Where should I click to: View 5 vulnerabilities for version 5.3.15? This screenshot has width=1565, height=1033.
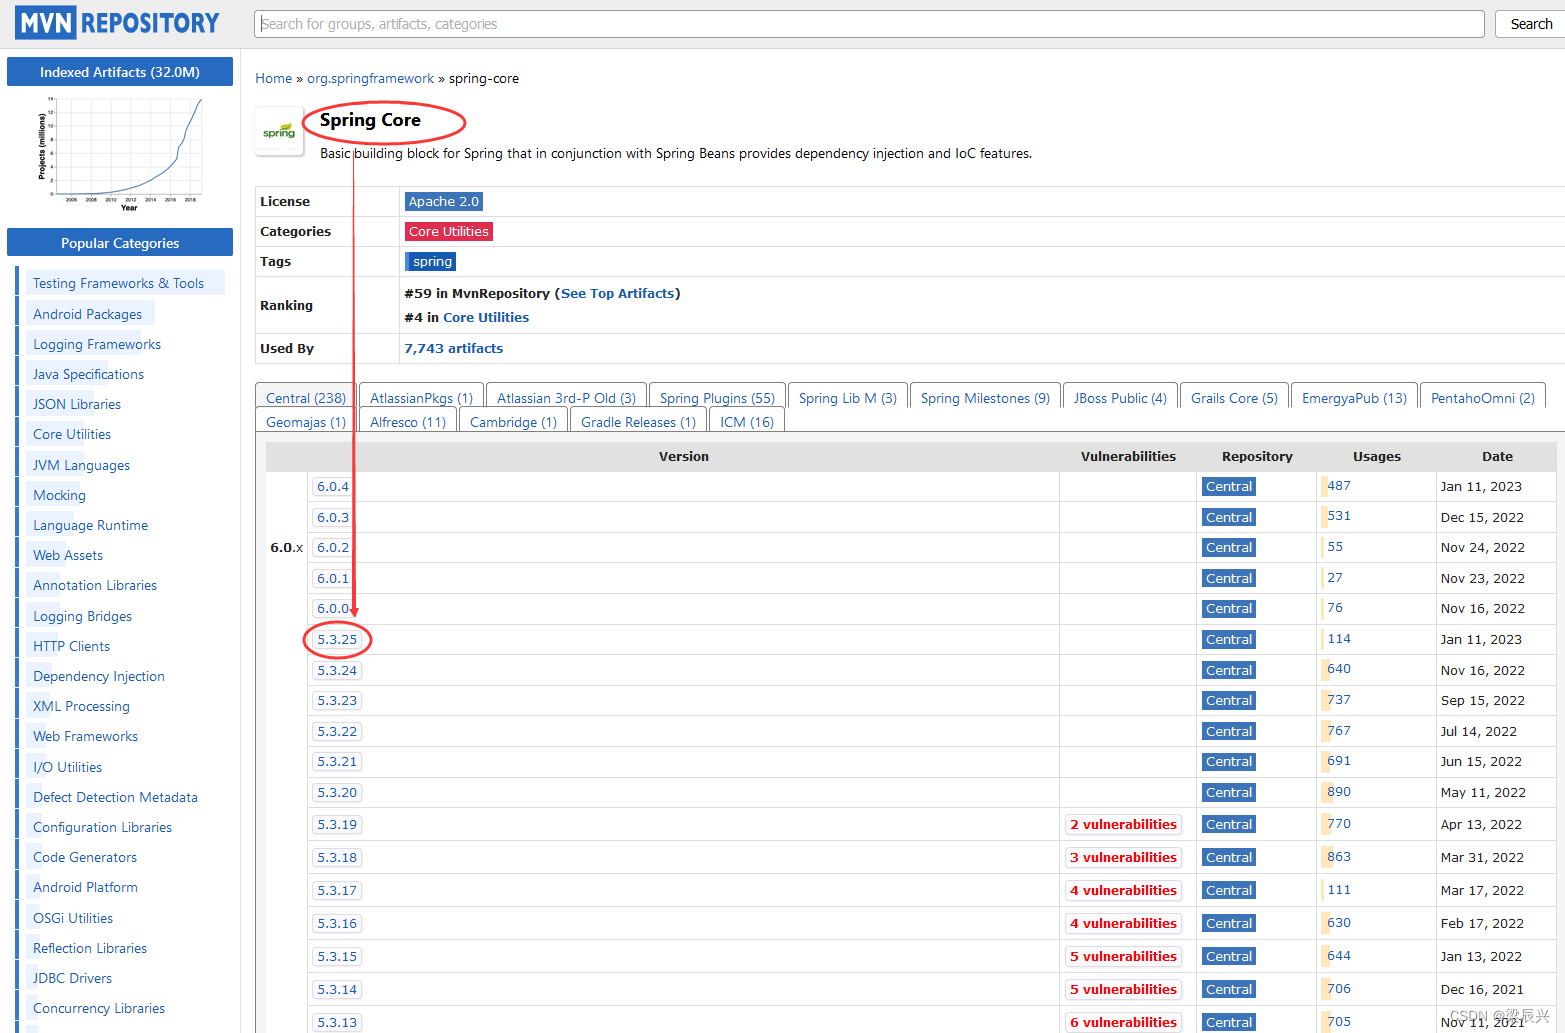[1123, 956]
